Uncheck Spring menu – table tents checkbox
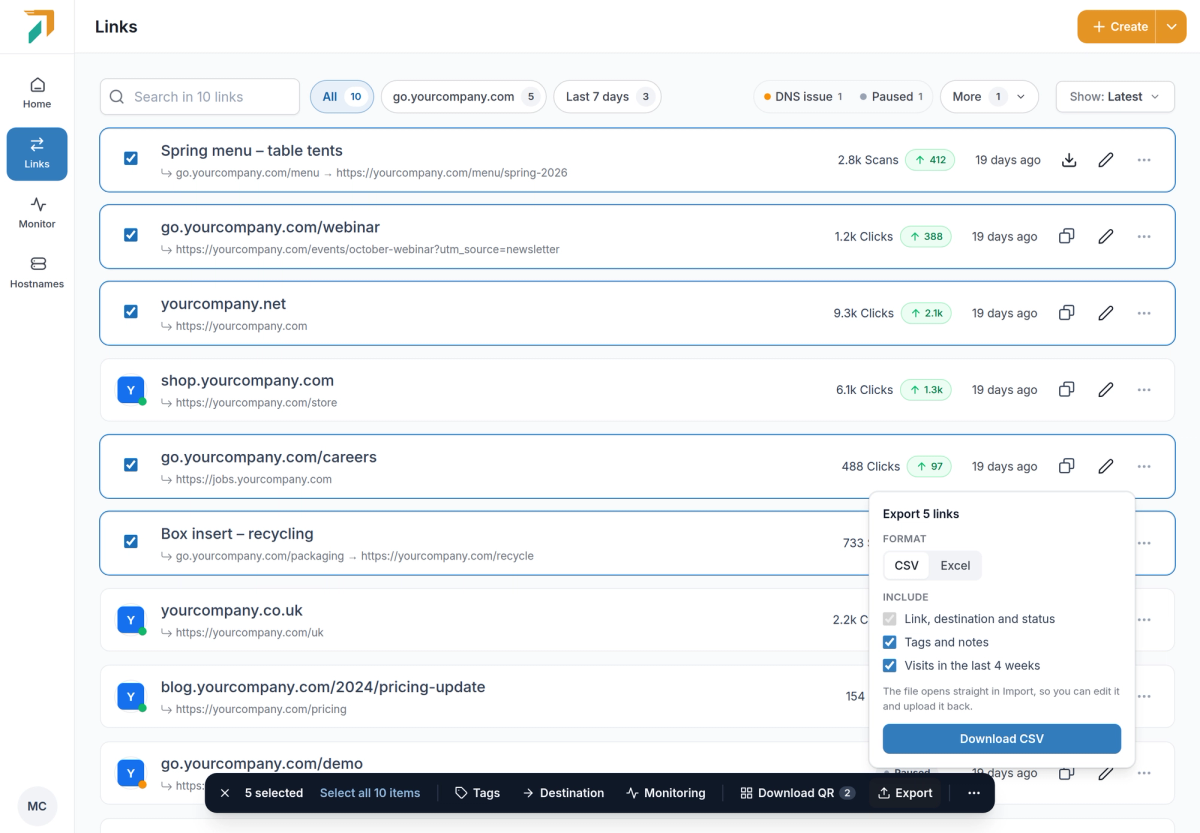 pos(131,158)
